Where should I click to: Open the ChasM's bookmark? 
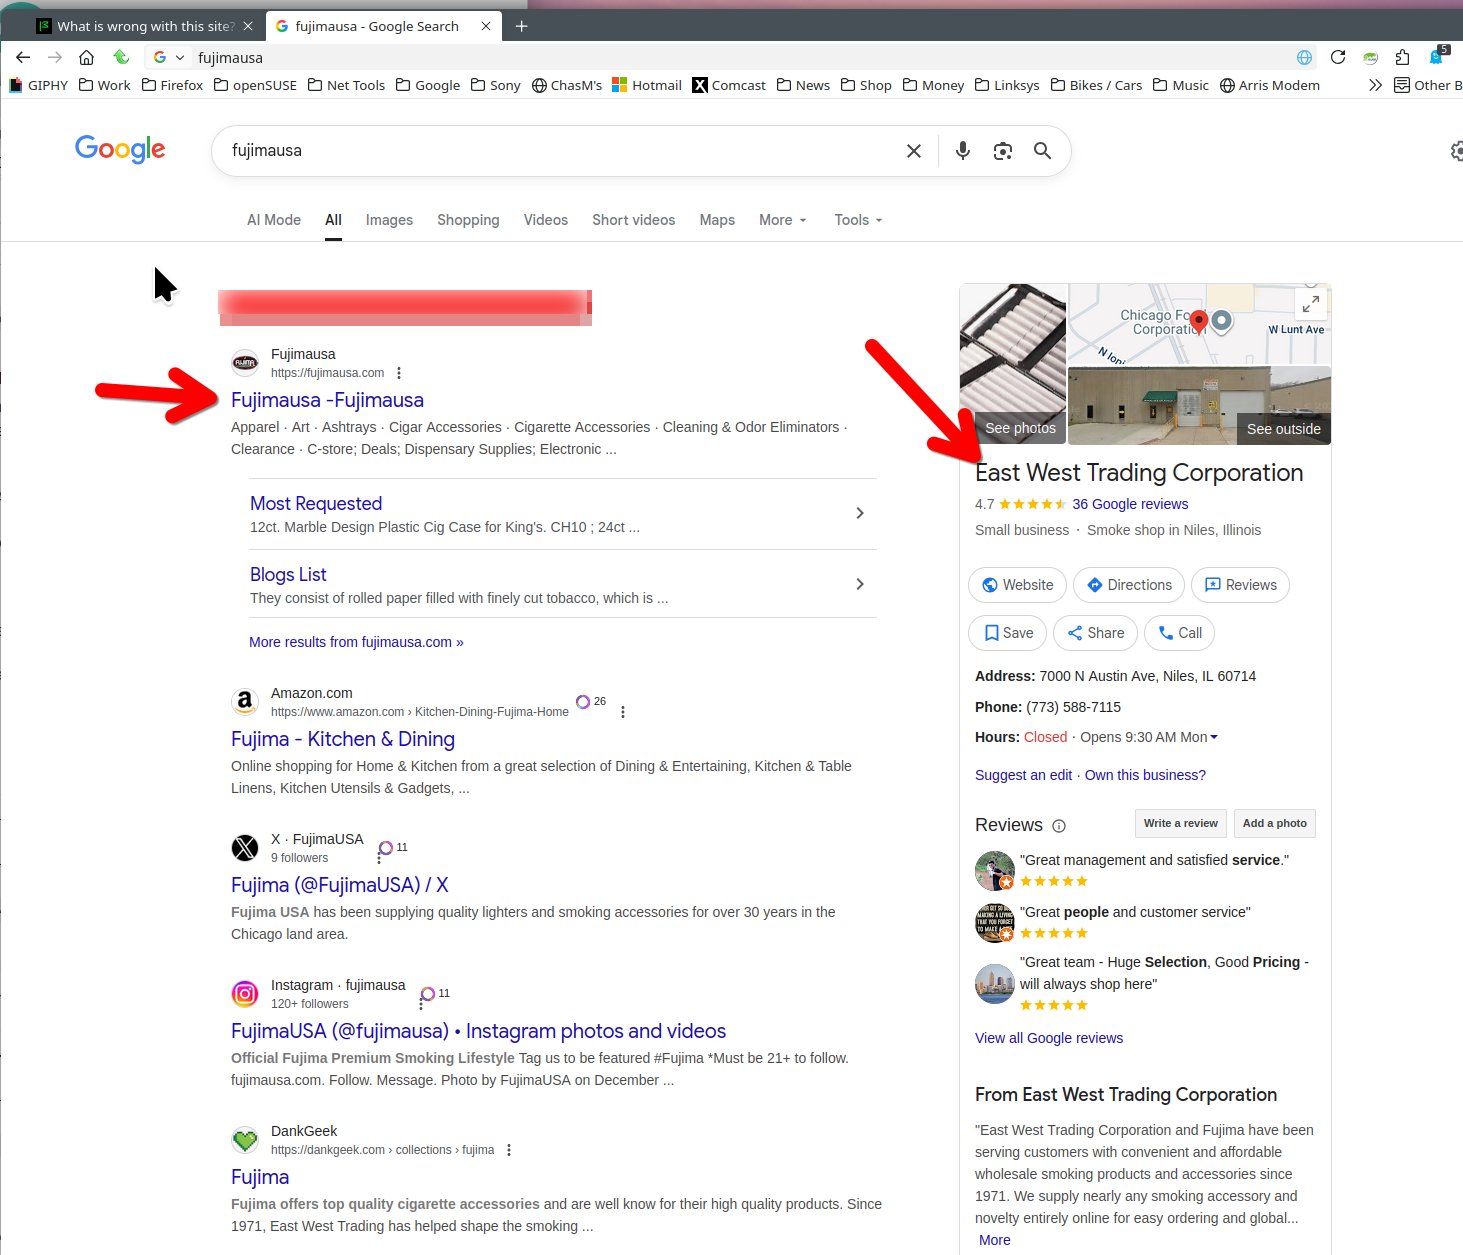[x=567, y=85]
